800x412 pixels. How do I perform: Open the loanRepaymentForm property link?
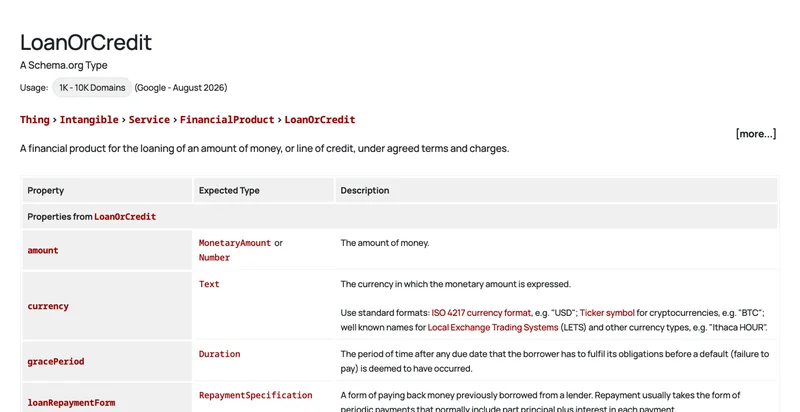(x=71, y=403)
